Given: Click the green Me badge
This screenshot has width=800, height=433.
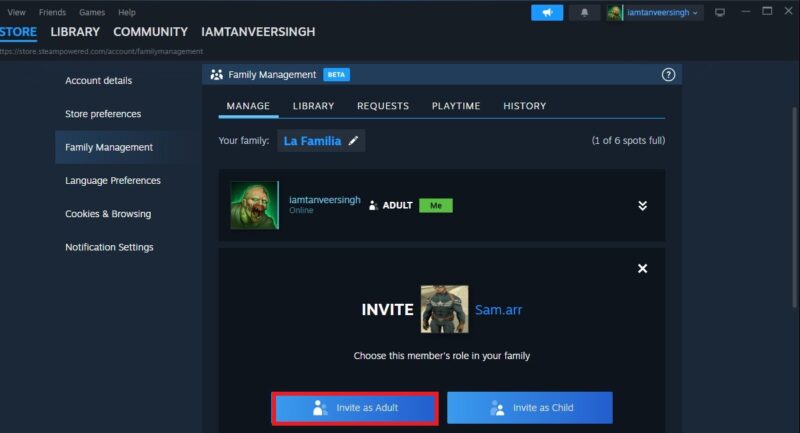Looking at the screenshot, I should coord(436,205).
